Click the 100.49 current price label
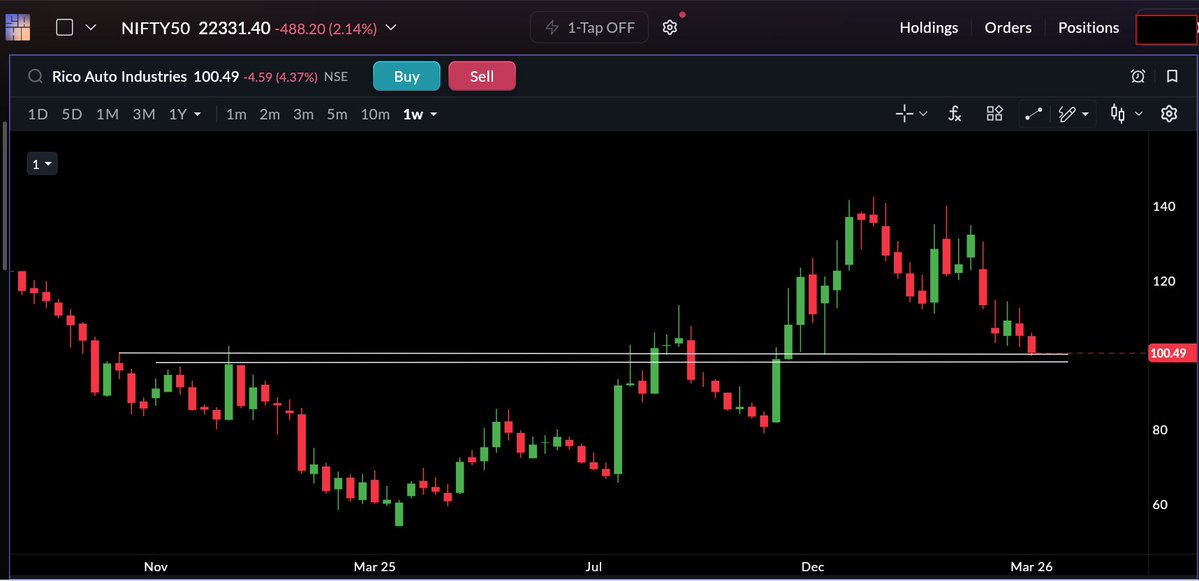The image size is (1199, 581). [1172, 353]
